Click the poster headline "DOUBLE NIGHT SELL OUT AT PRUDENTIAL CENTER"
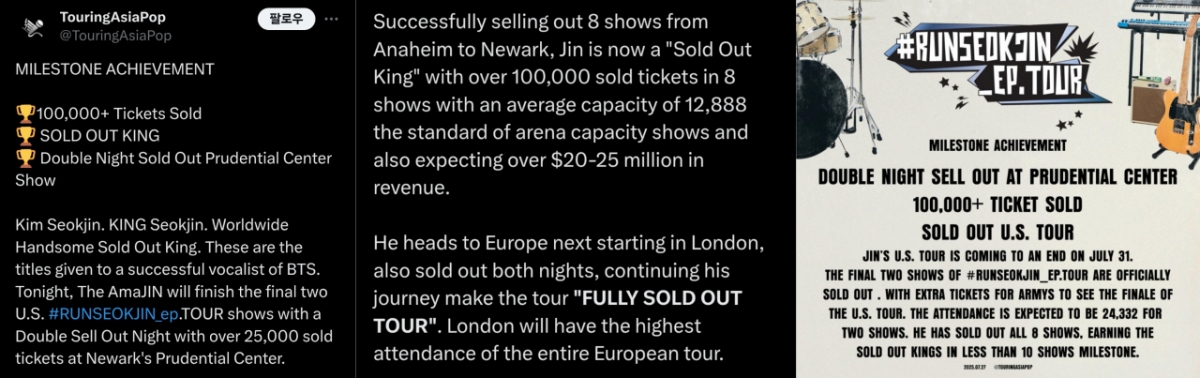The height and width of the screenshot is (378, 1200). click(998, 177)
